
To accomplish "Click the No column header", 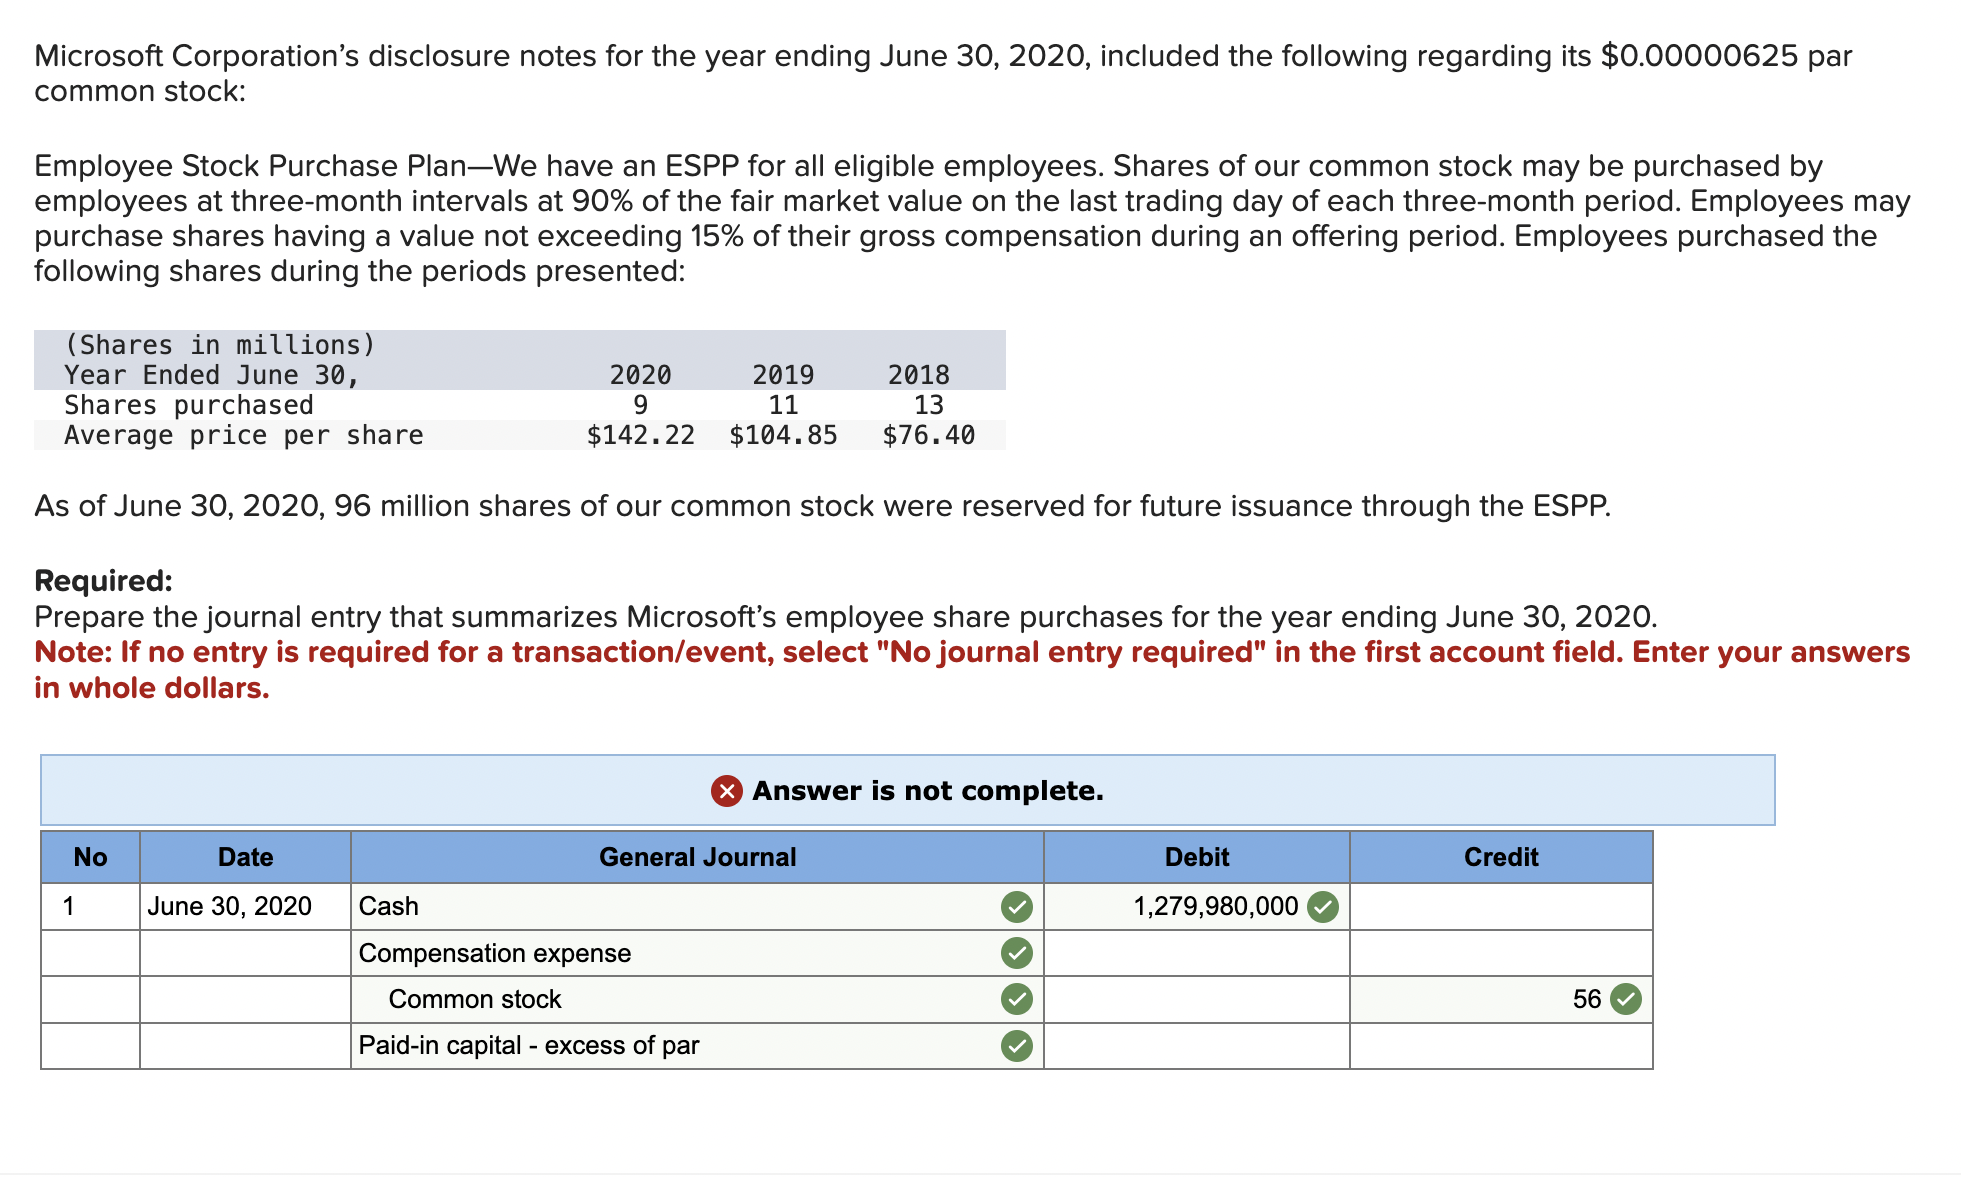I will 90,857.
